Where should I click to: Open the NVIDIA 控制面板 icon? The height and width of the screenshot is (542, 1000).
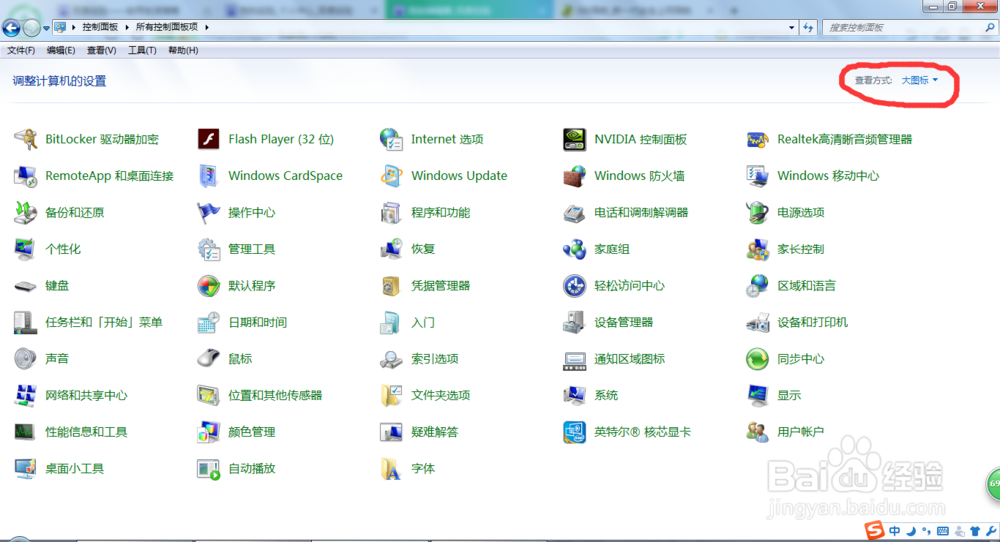pos(574,139)
